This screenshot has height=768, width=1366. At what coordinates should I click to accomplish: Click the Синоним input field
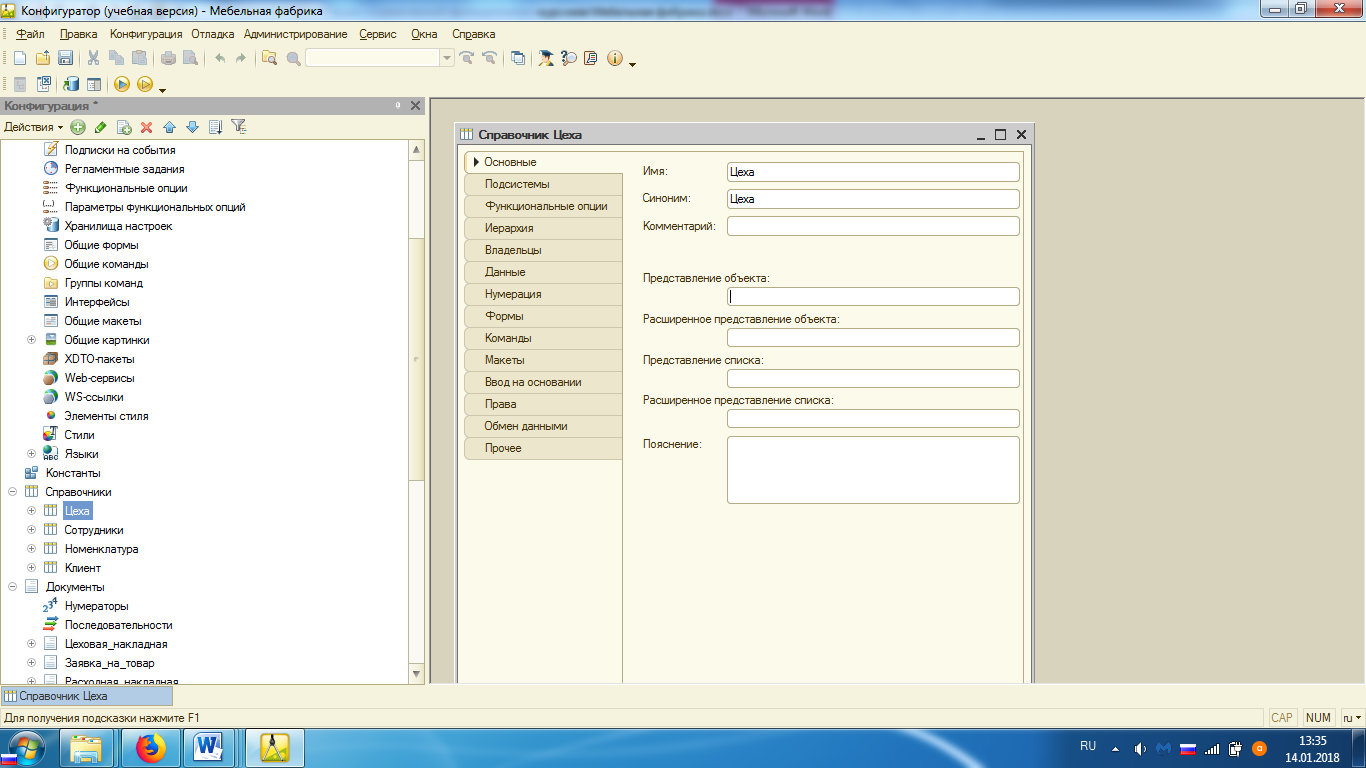873,199
